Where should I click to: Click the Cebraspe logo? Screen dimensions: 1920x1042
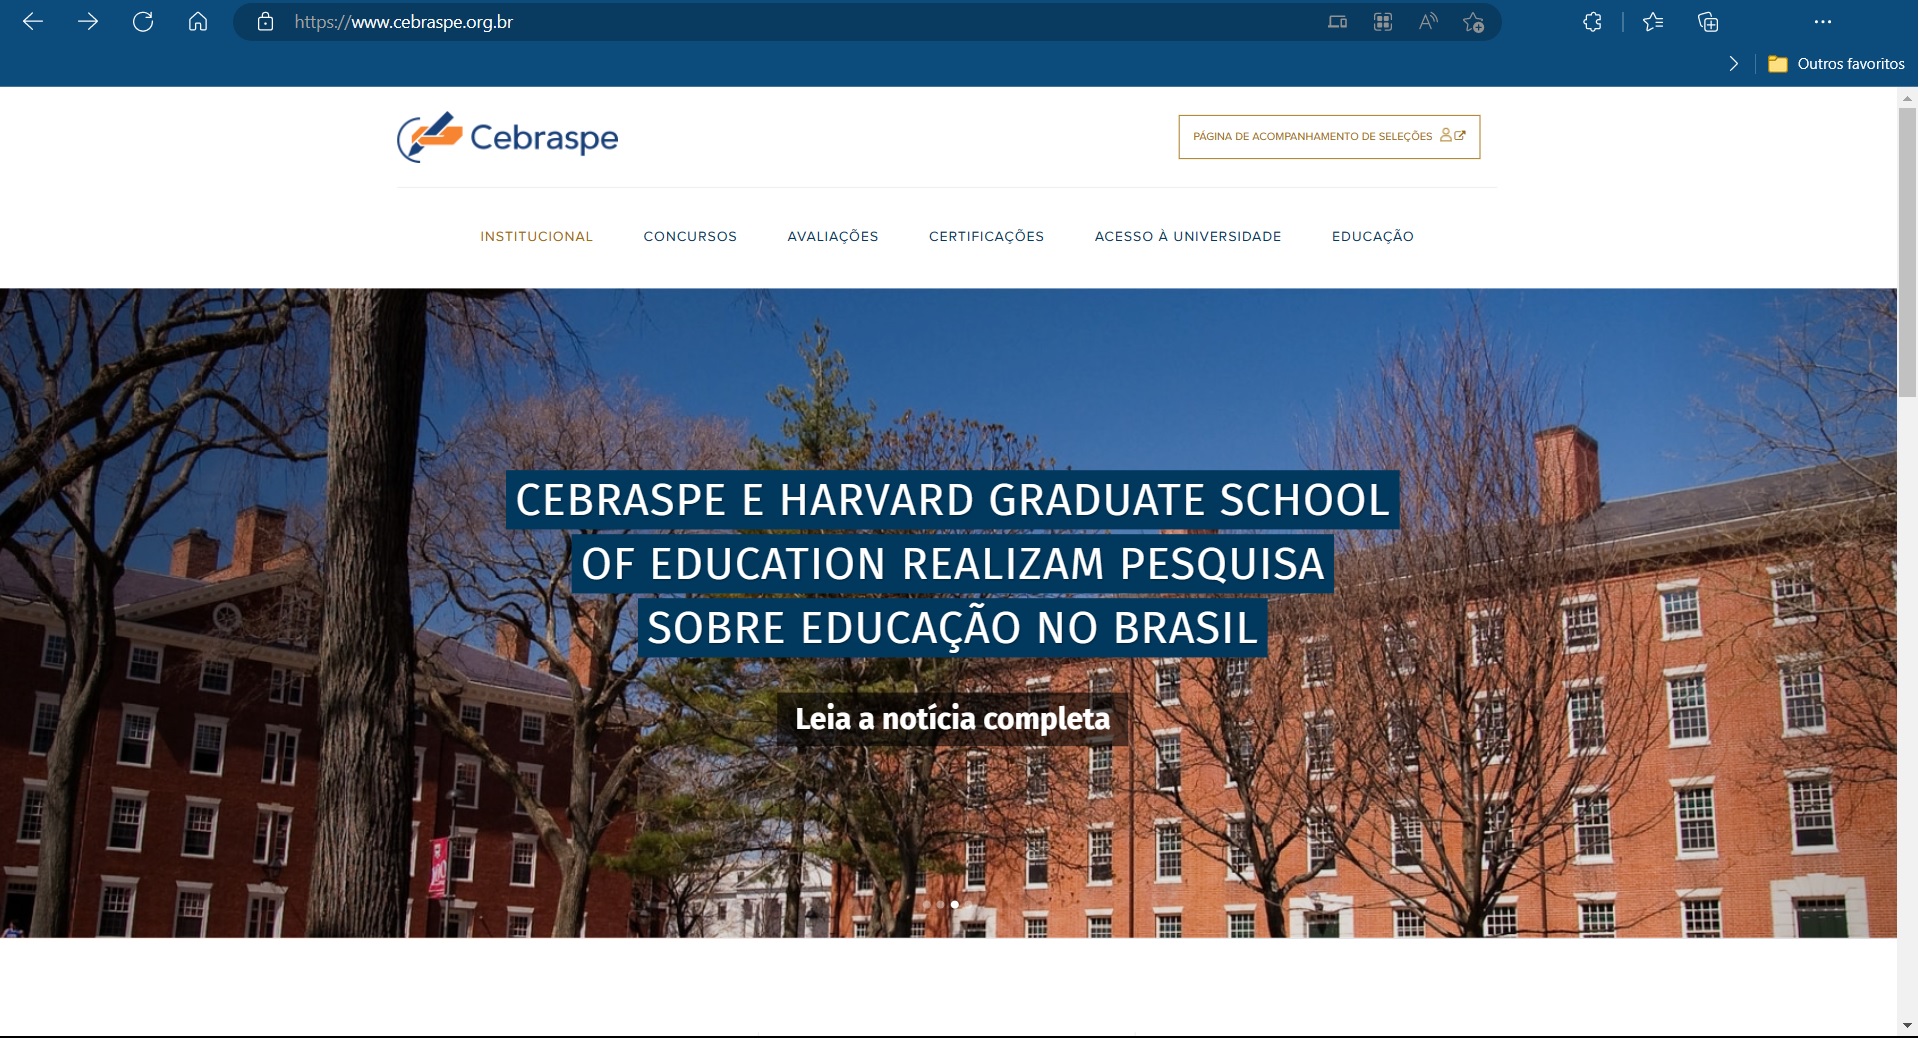click(507, 137)
